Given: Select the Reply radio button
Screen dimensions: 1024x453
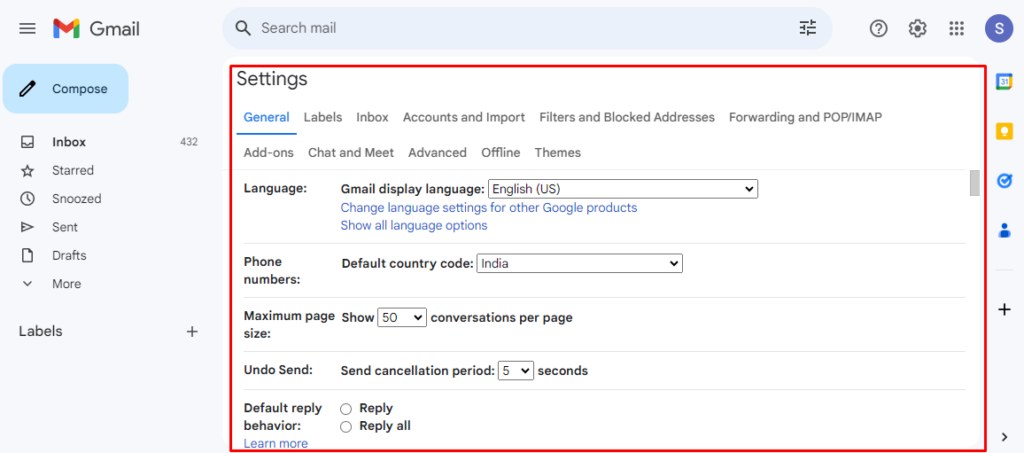Looking at the screenshot, I should pyautogui.click(x=346, y=409).
